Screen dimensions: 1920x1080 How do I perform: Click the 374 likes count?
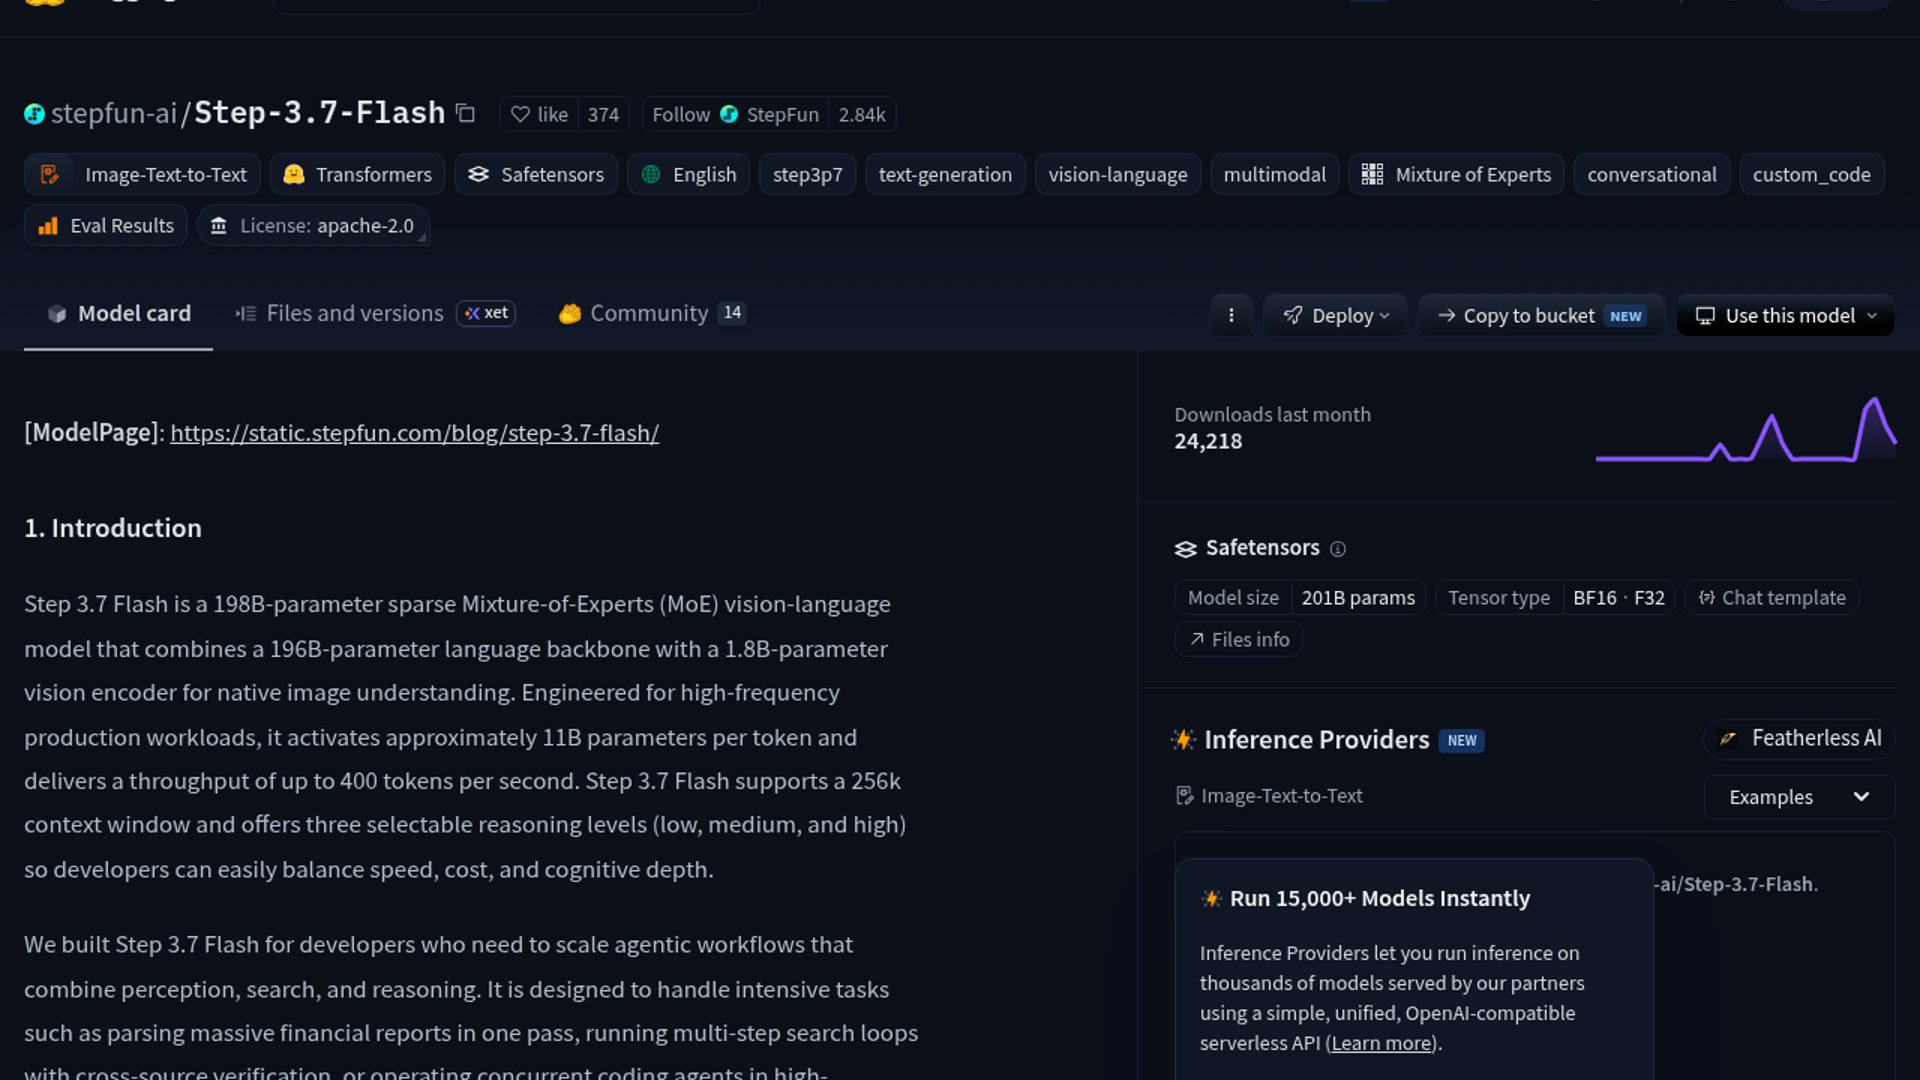[603, 114]
